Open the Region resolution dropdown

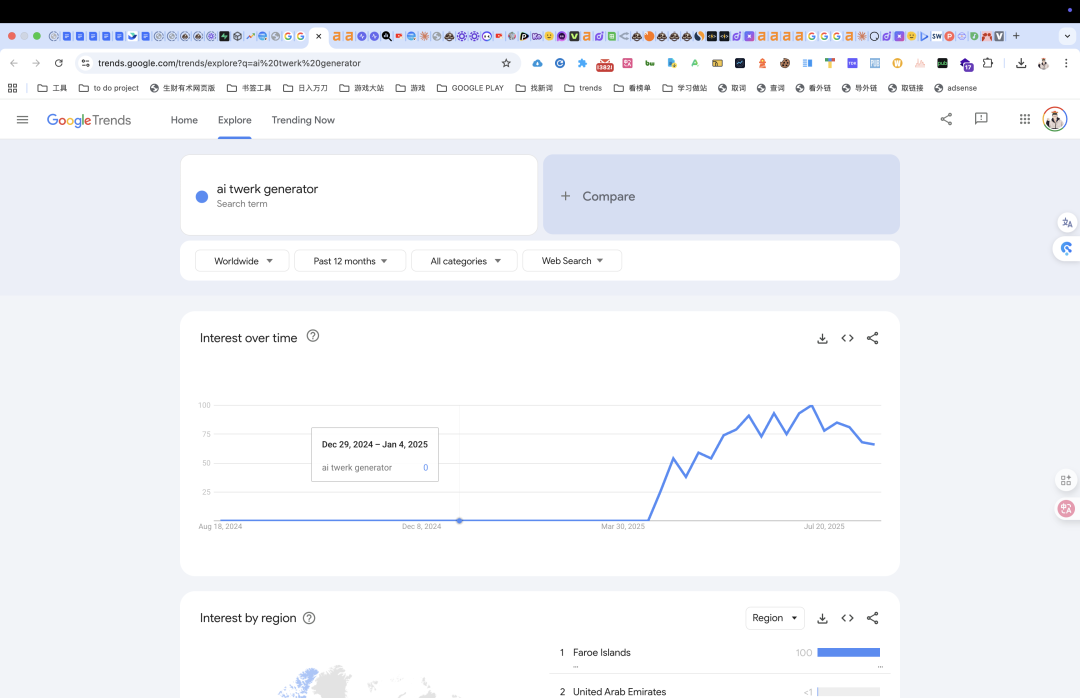coord(775,618)
